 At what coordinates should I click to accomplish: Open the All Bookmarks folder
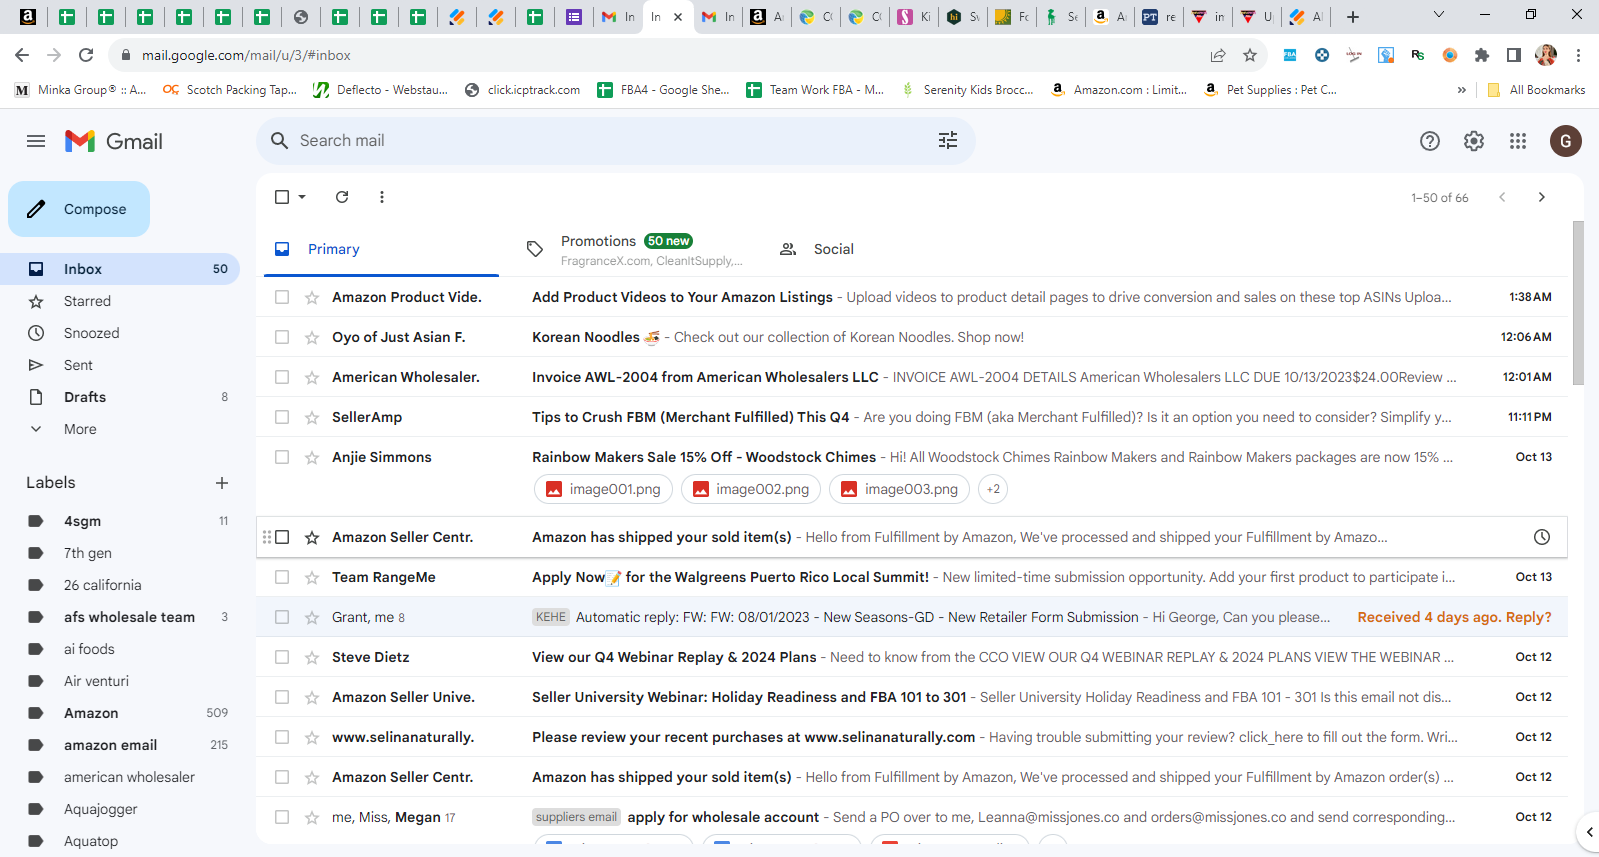[1536, 90]
